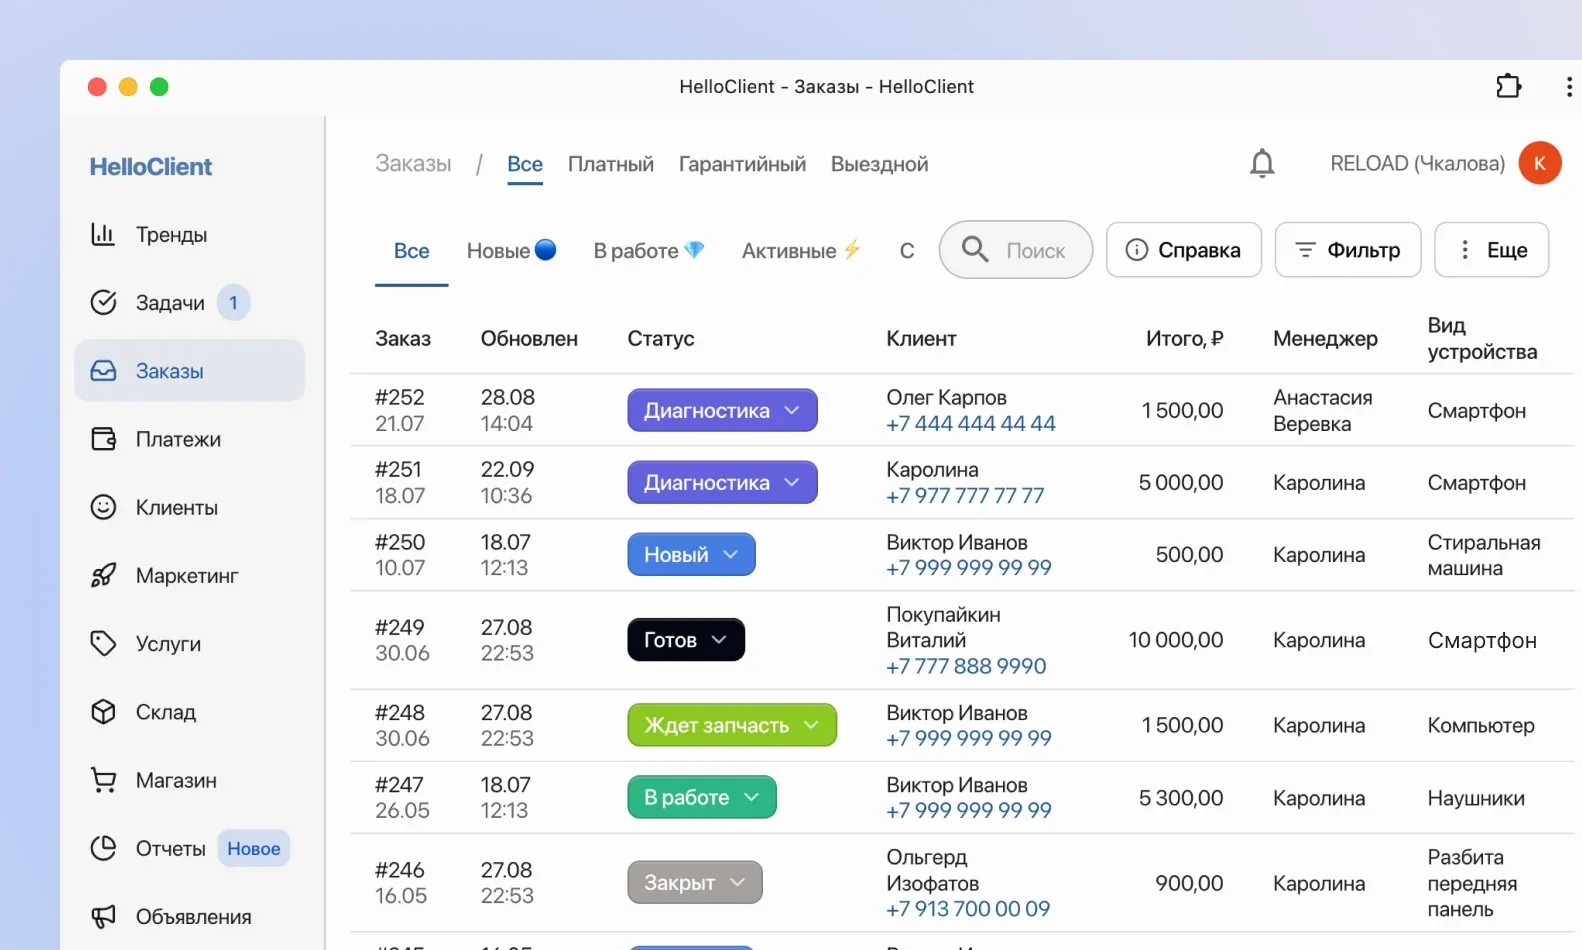Click the 10 000,00 total amount
1582x950 pixels.
1176,640
